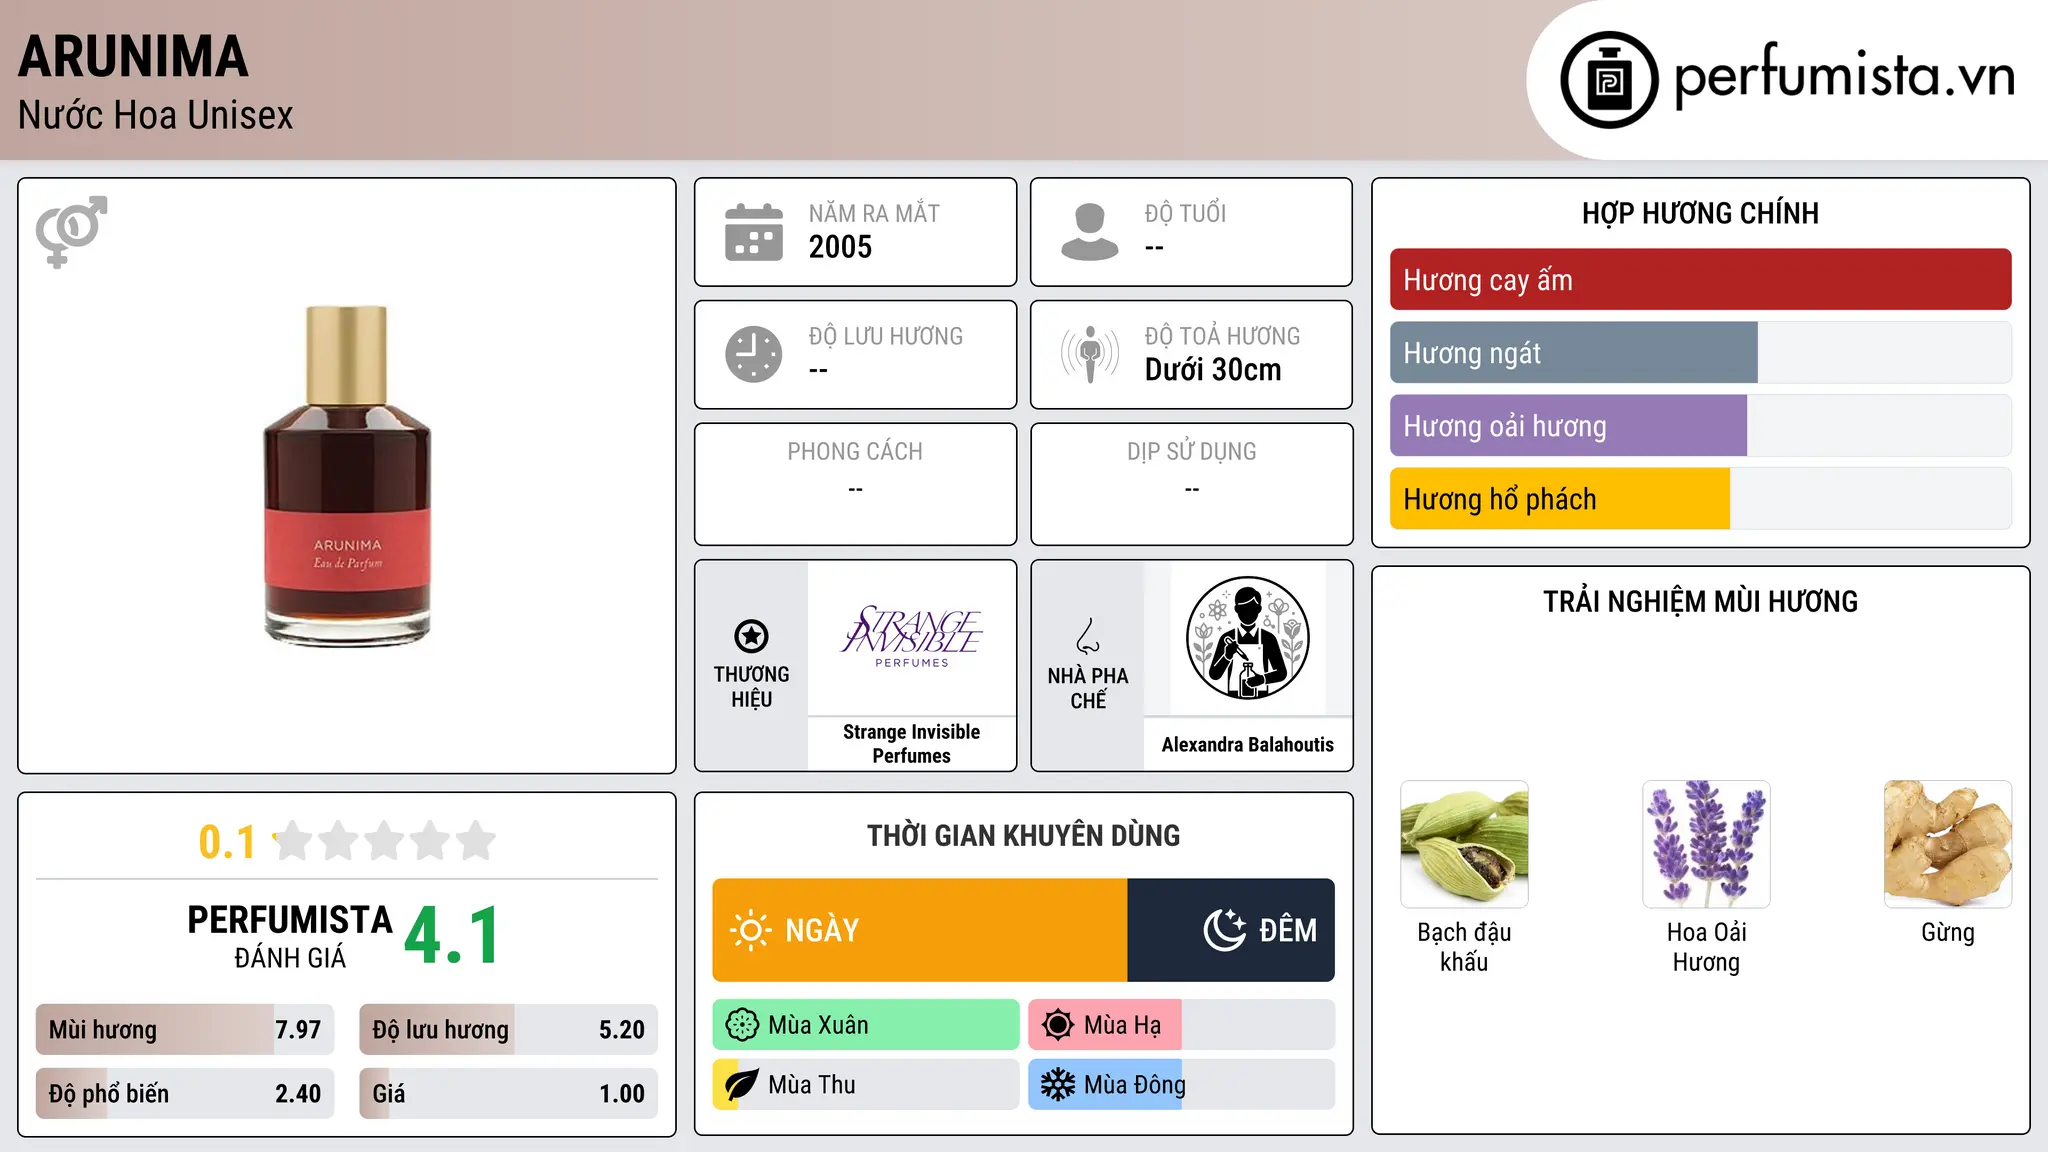
Task: Click the Gừng note label
Action: [1948, 933]
